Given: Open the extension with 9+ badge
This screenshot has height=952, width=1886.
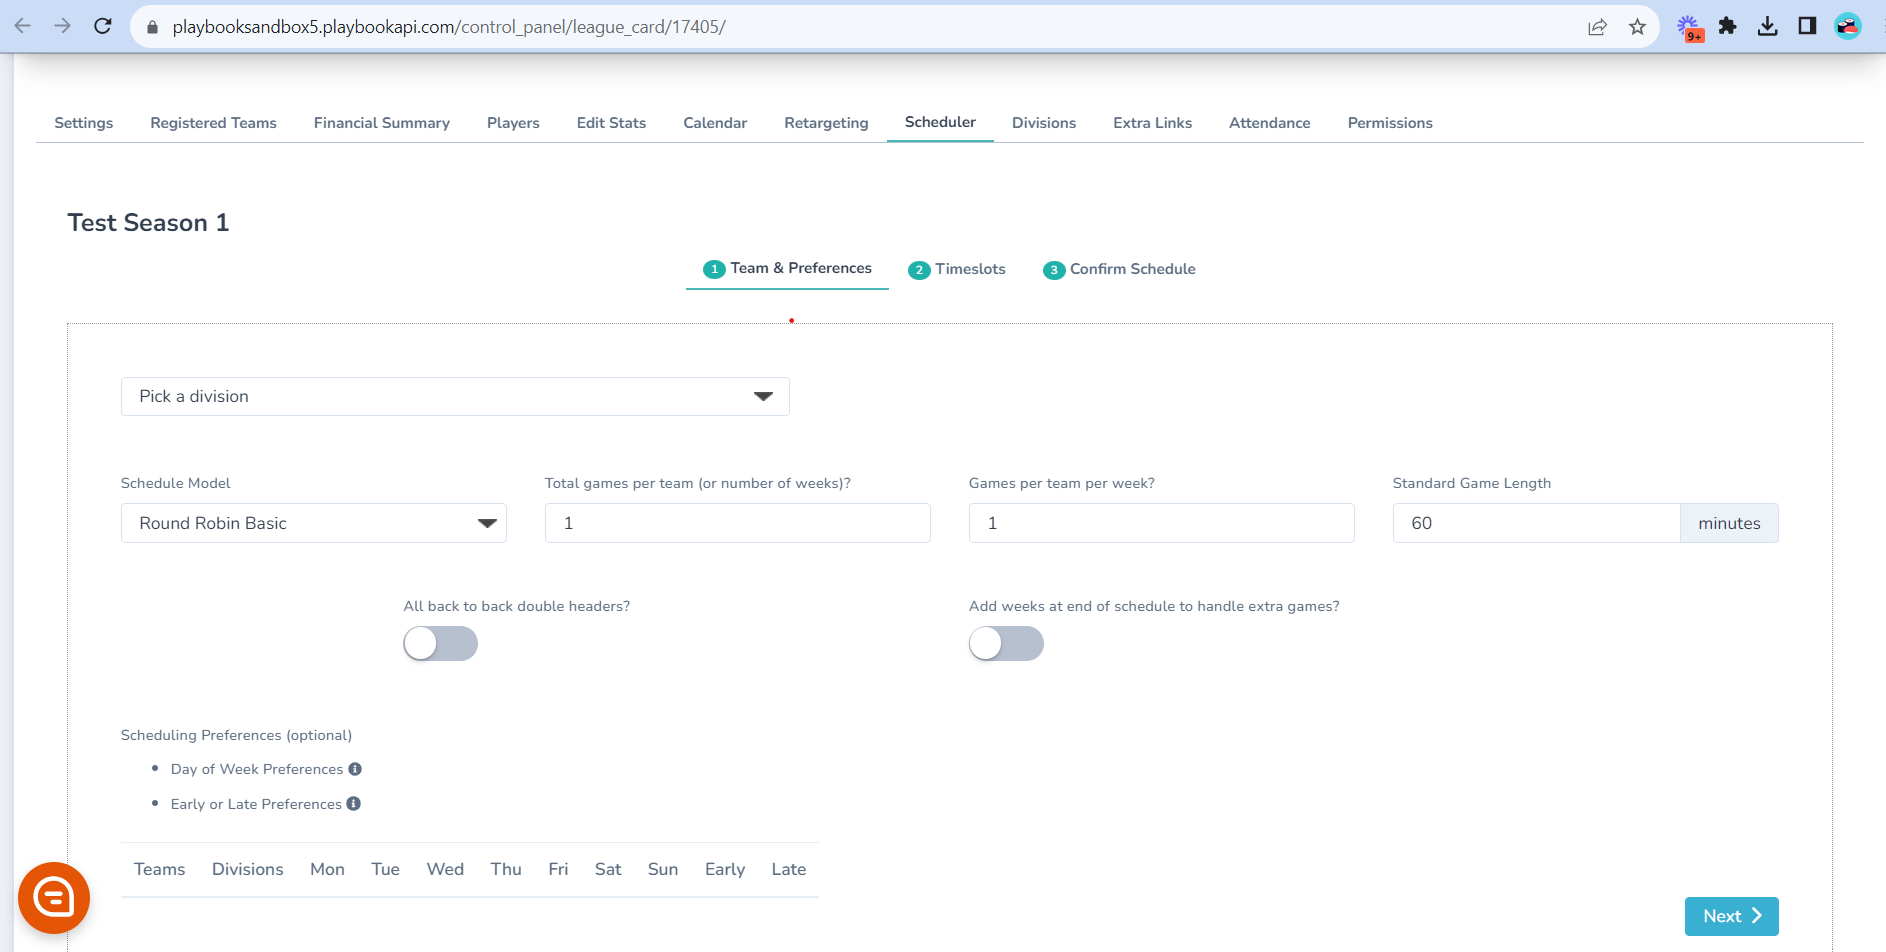Looking at the screenshot, I should click(1689, 27).
